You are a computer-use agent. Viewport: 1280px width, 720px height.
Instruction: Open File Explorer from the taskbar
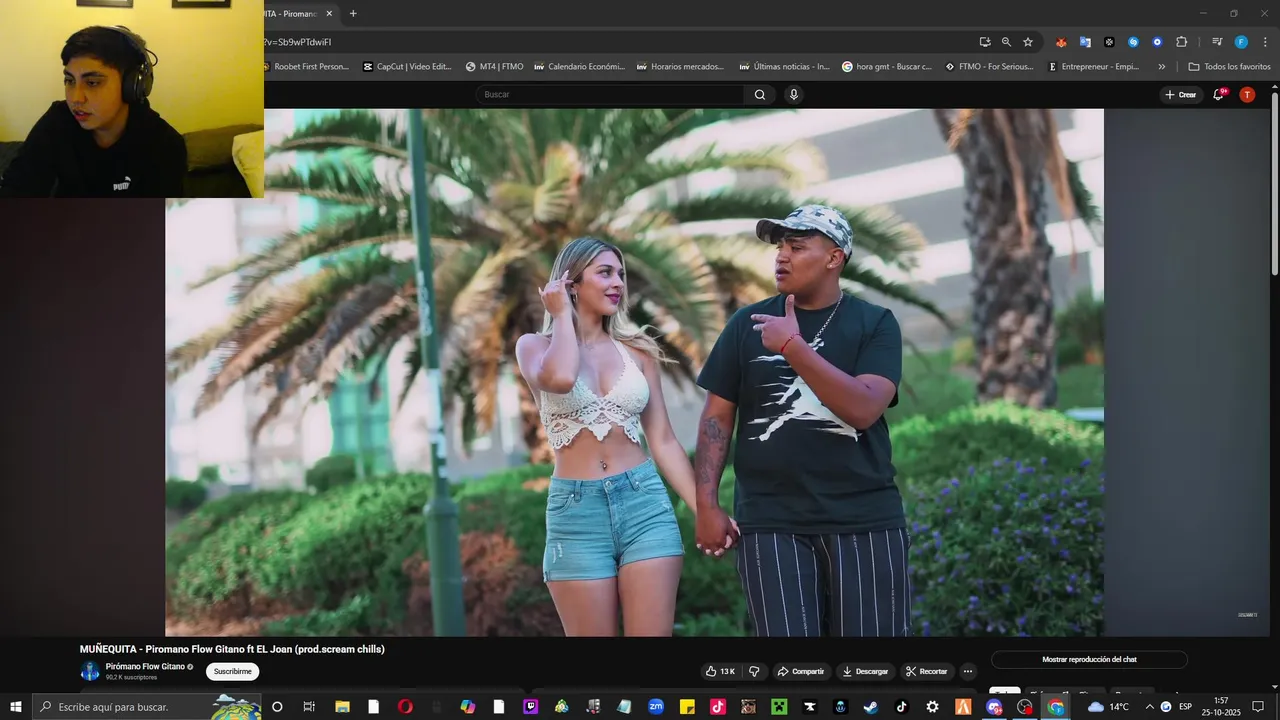(x=342, y=707)
